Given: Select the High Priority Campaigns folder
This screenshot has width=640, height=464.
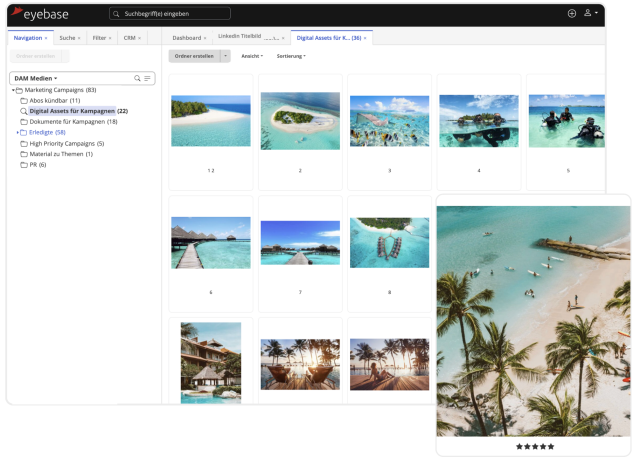Looking at the screenshot, I should click(62, 143).
